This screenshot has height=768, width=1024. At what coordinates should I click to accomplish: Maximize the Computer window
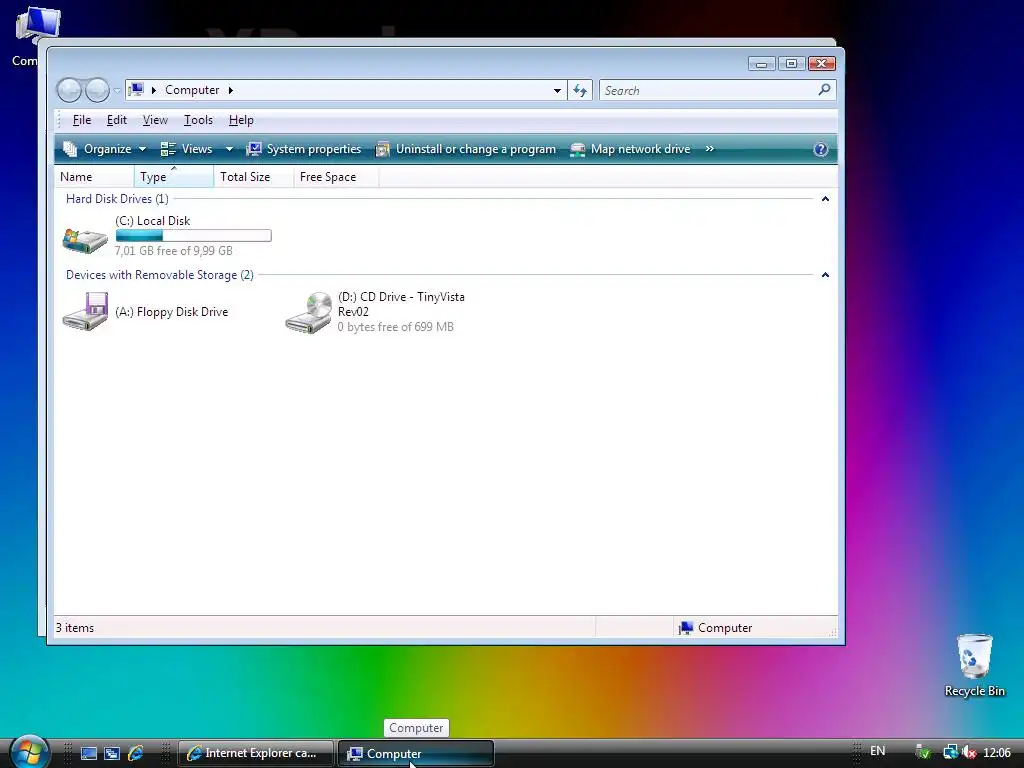[791, 63]
